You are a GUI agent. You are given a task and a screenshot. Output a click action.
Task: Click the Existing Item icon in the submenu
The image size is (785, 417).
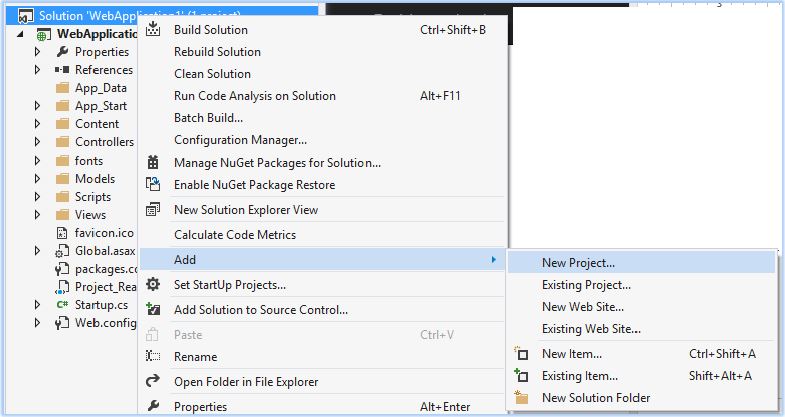tap(521, 375)
